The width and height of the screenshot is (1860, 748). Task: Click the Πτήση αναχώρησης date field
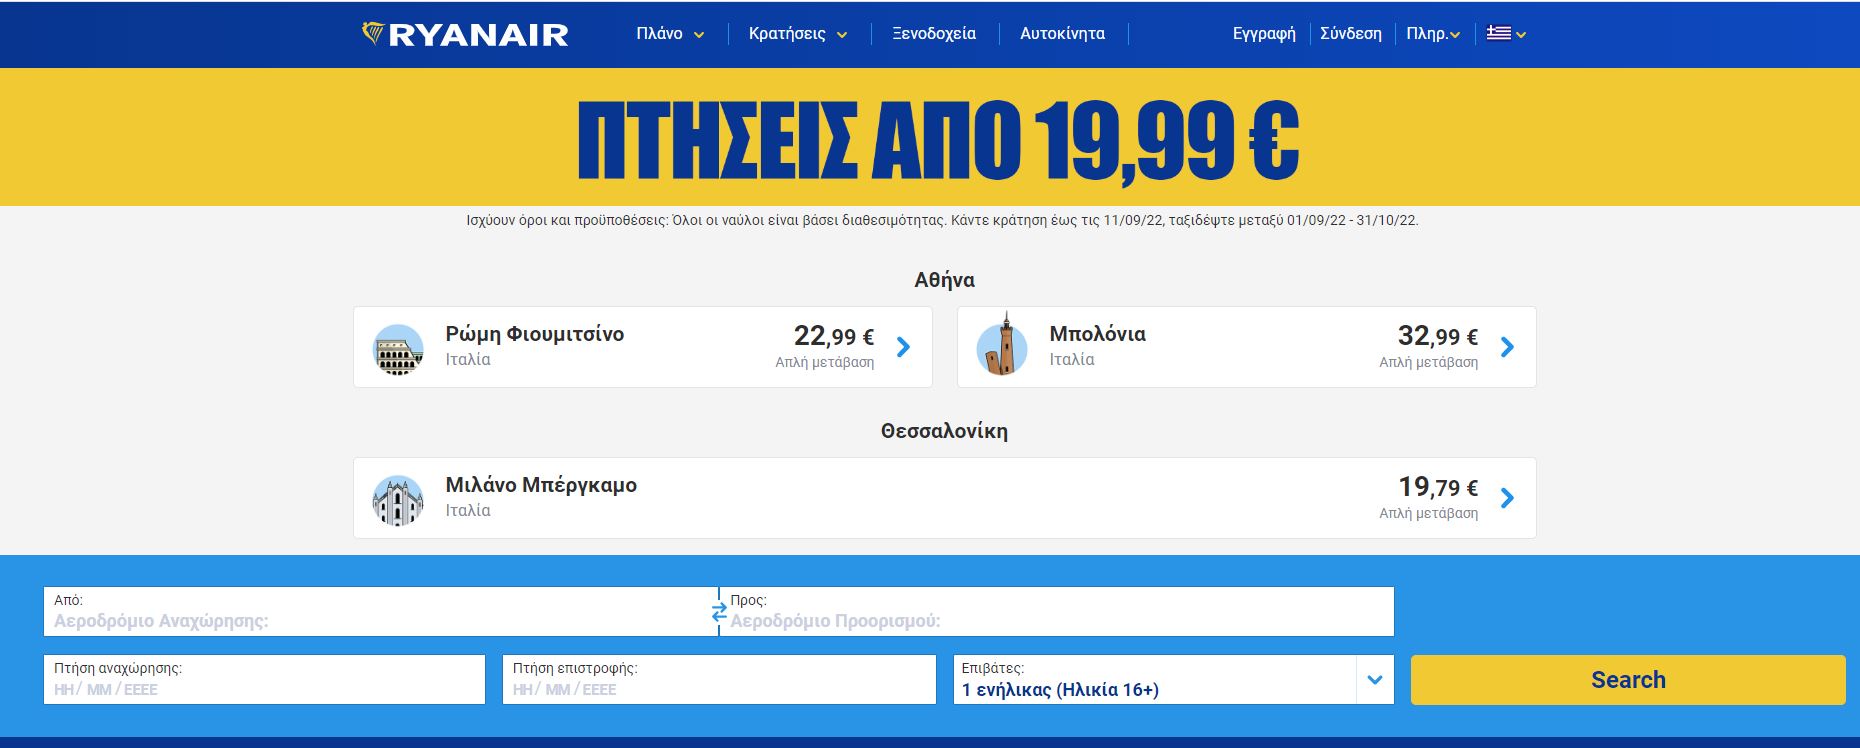(x=264, y=679)
